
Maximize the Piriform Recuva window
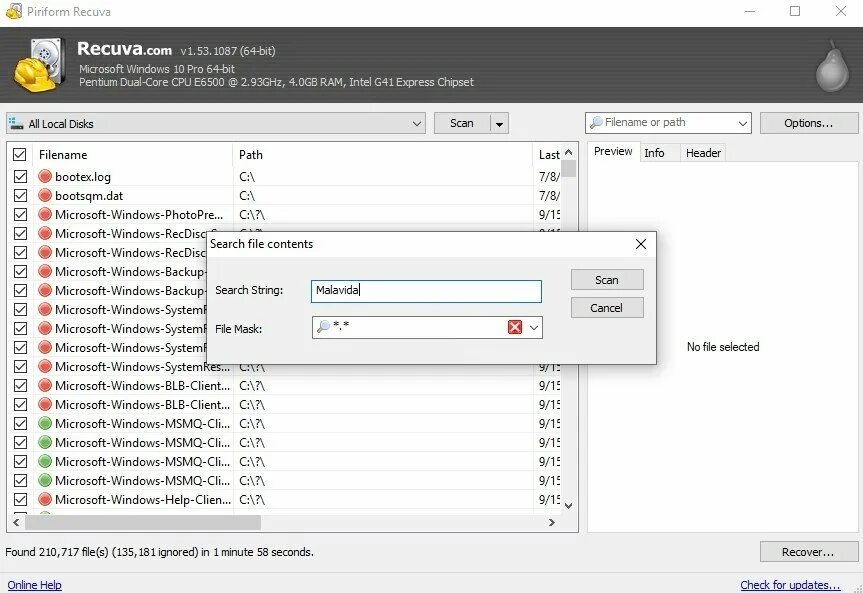pos(795,11)
